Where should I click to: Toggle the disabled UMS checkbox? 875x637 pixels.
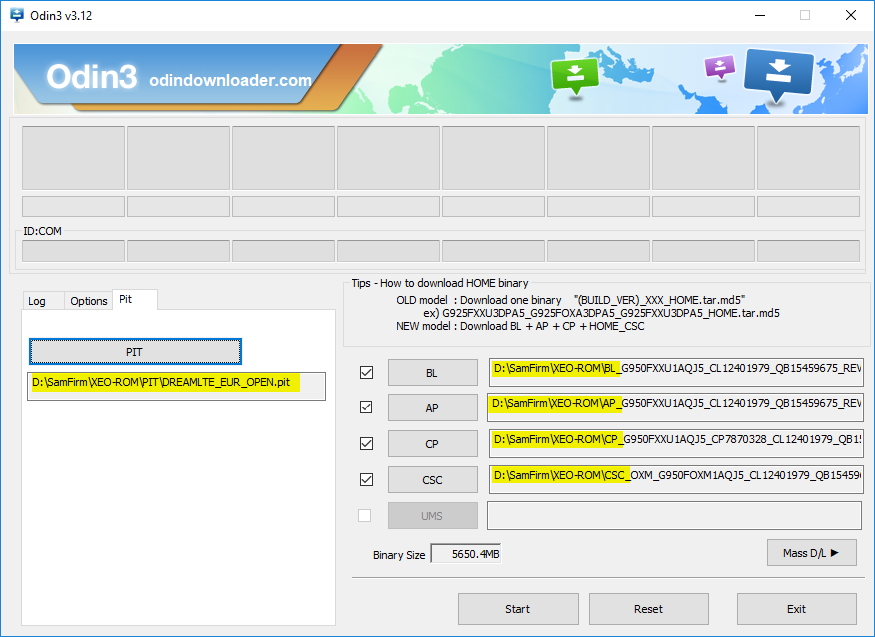click(364, 515)
